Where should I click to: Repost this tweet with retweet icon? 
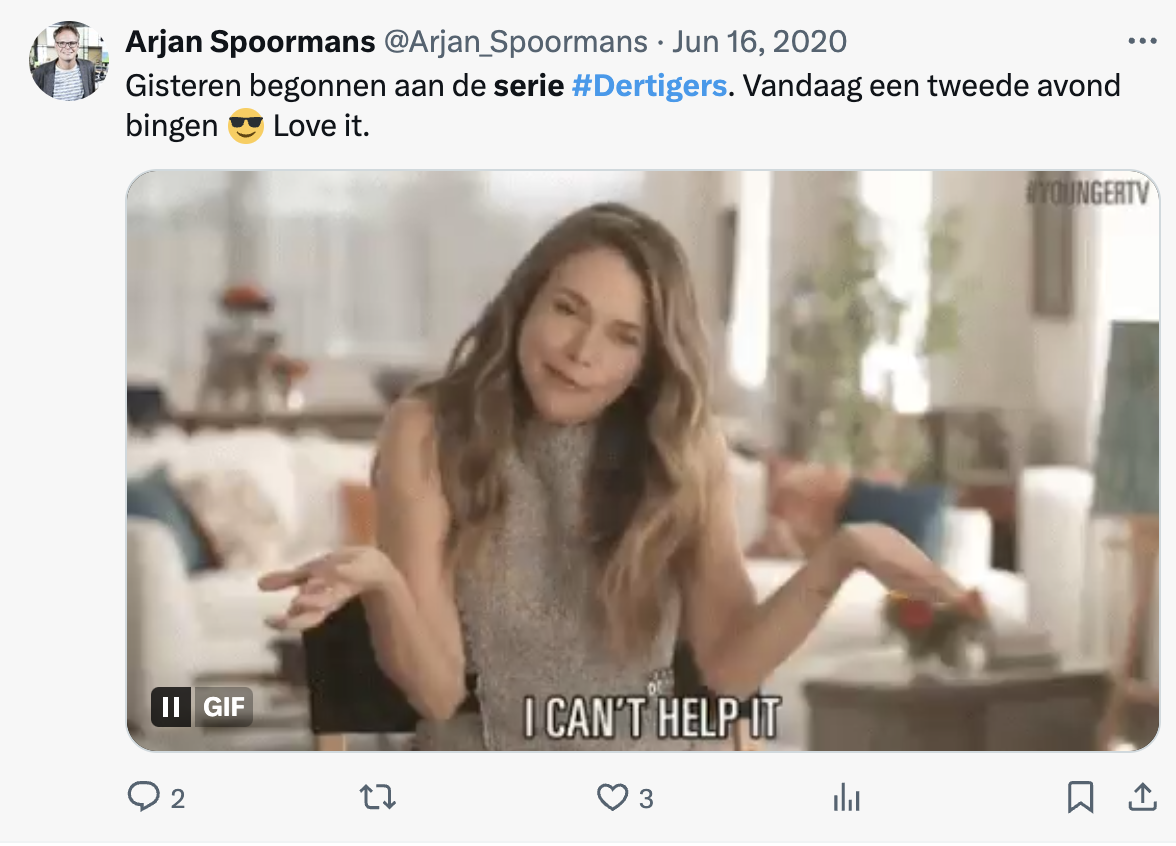click(377, 797)
